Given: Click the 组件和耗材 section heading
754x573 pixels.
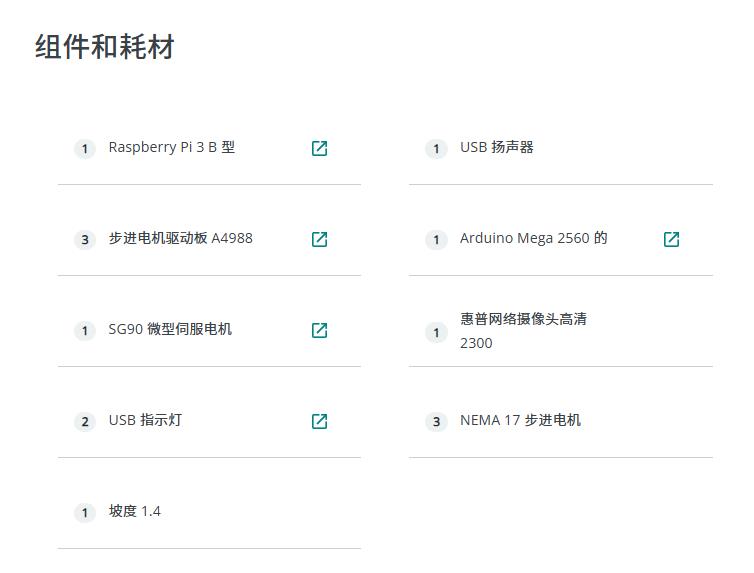Looking at the screenshot, I should point(105,47).
